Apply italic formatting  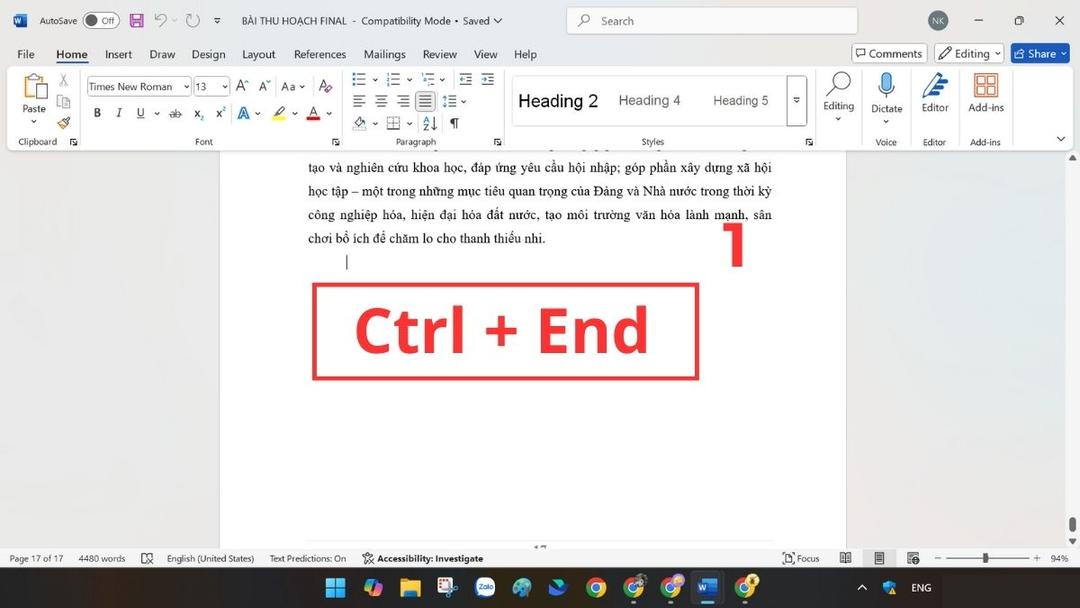pyautogui.click(x=118, y=112)
